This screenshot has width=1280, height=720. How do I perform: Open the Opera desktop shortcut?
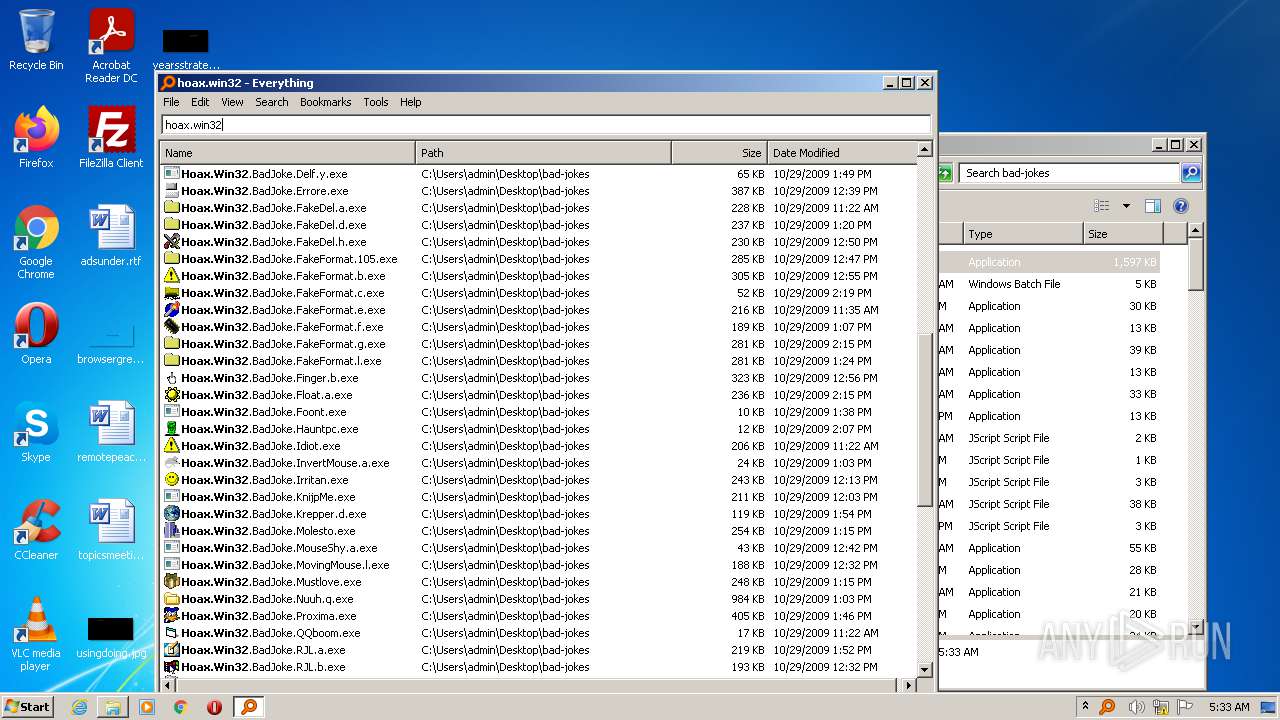[x=36, y=334]
